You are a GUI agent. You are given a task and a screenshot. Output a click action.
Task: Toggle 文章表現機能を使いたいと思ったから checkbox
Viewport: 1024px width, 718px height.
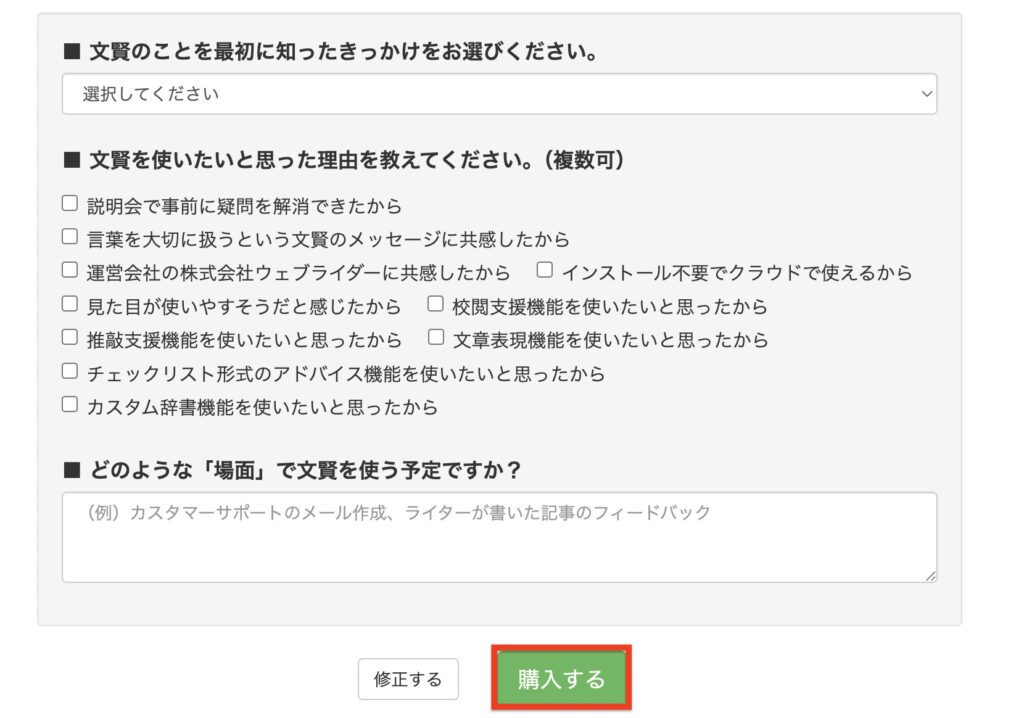436,338
